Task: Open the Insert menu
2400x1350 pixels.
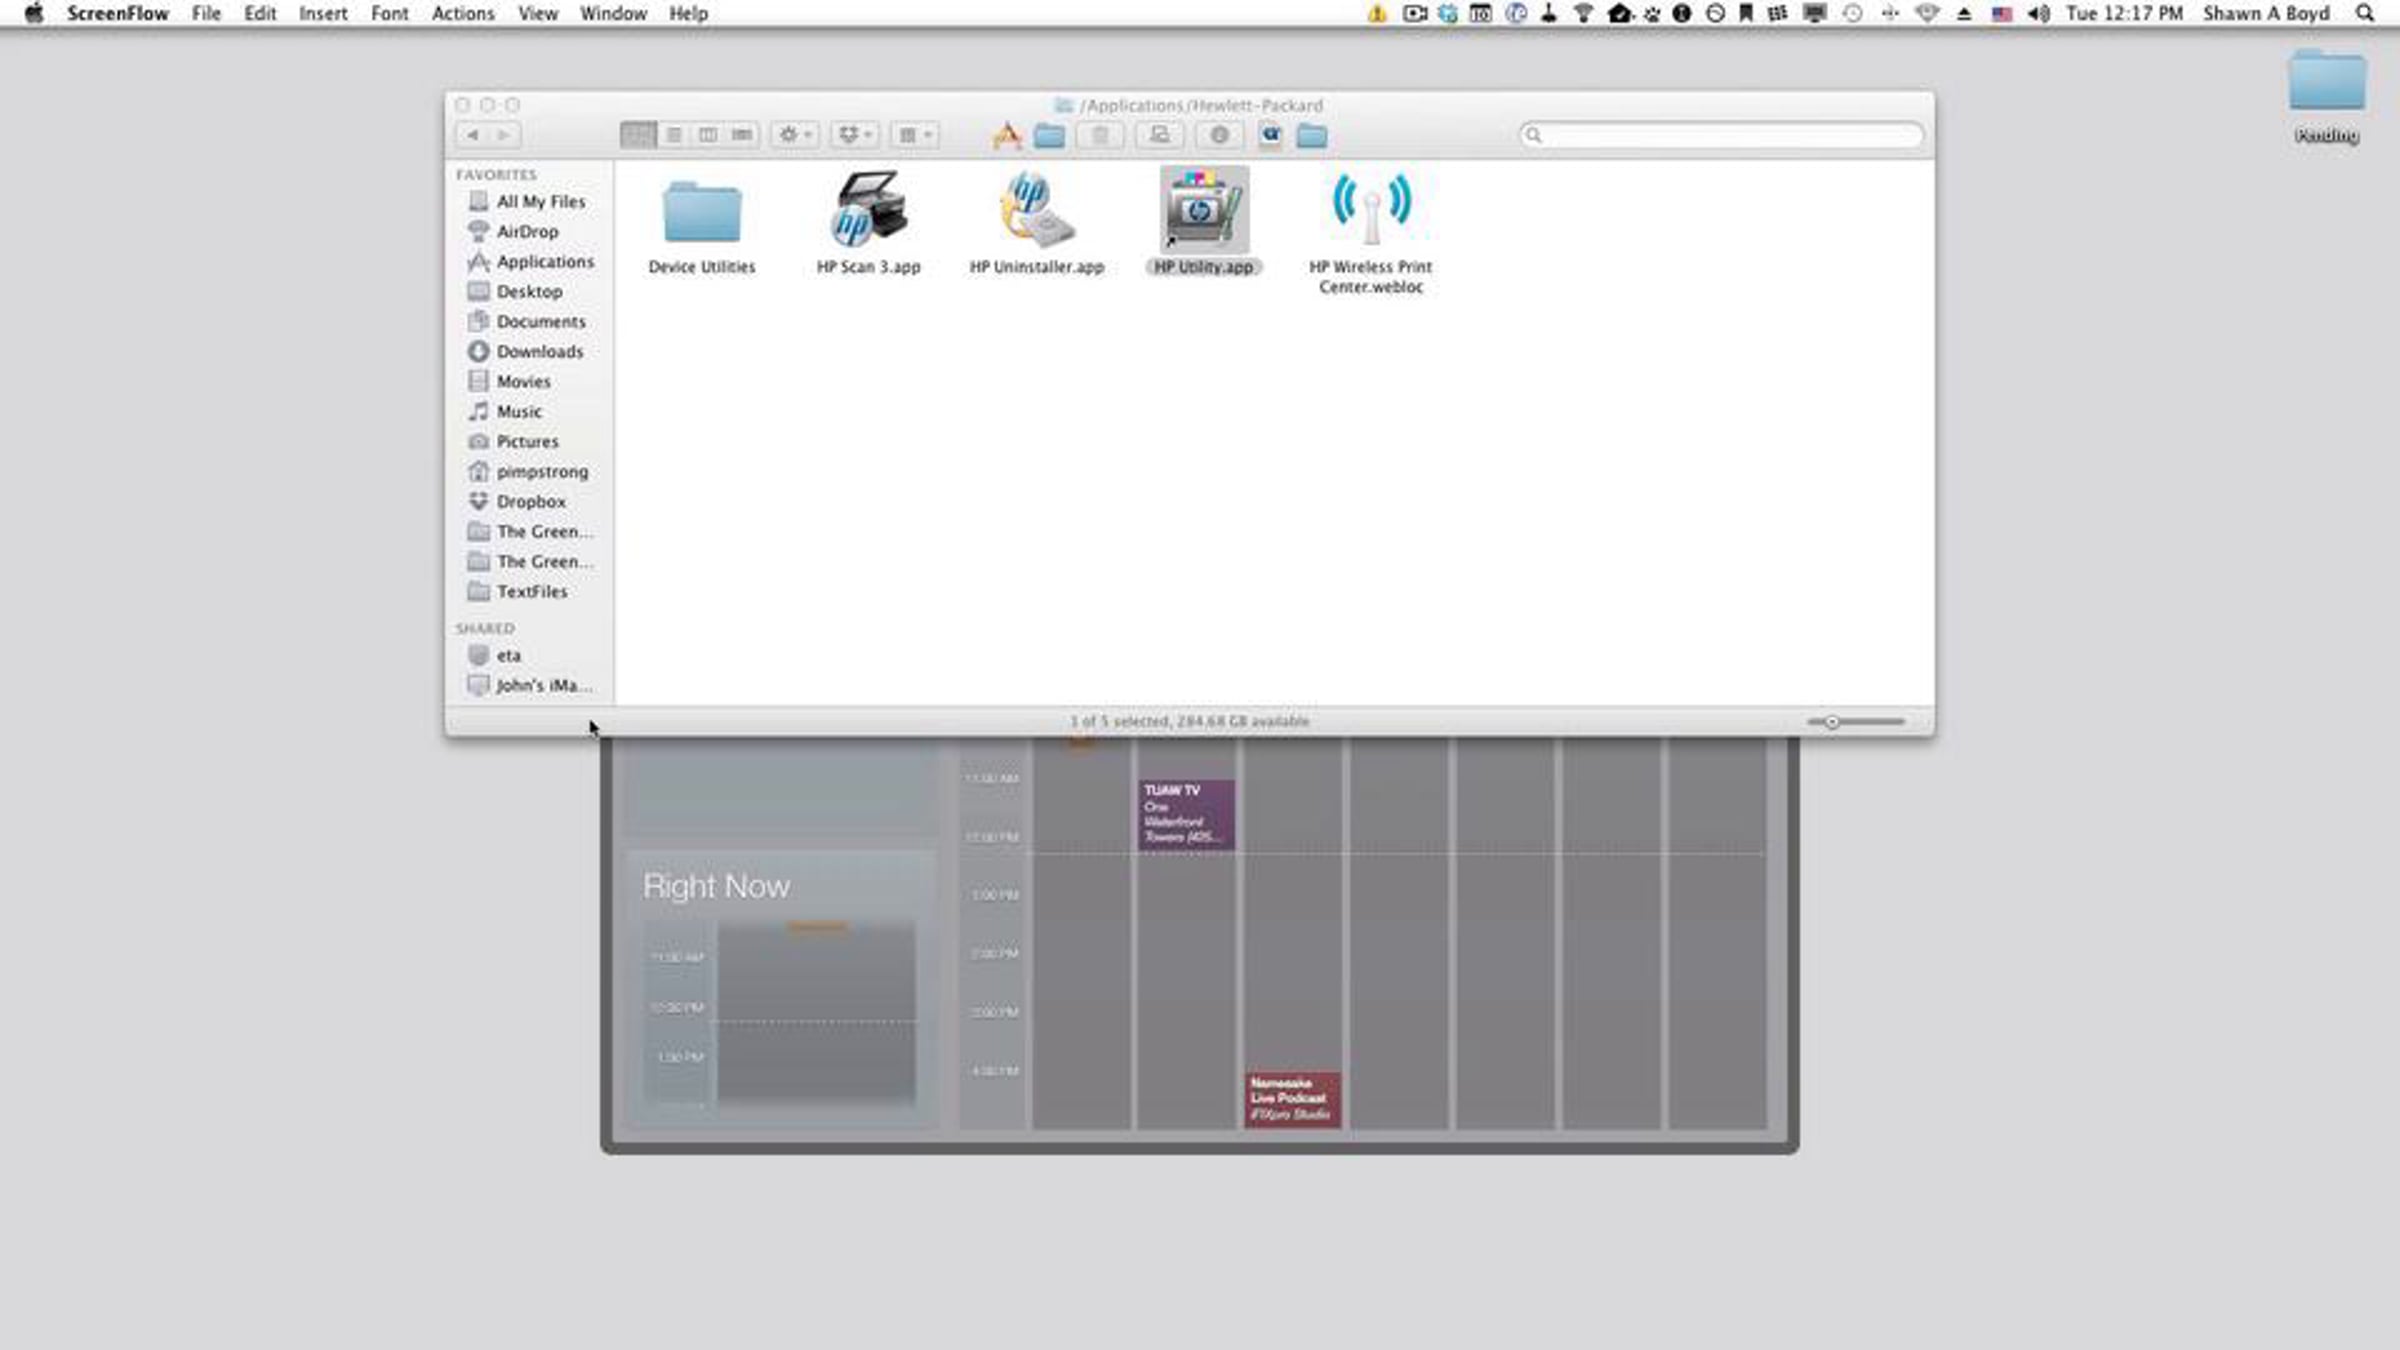Action: coord(322,13)
